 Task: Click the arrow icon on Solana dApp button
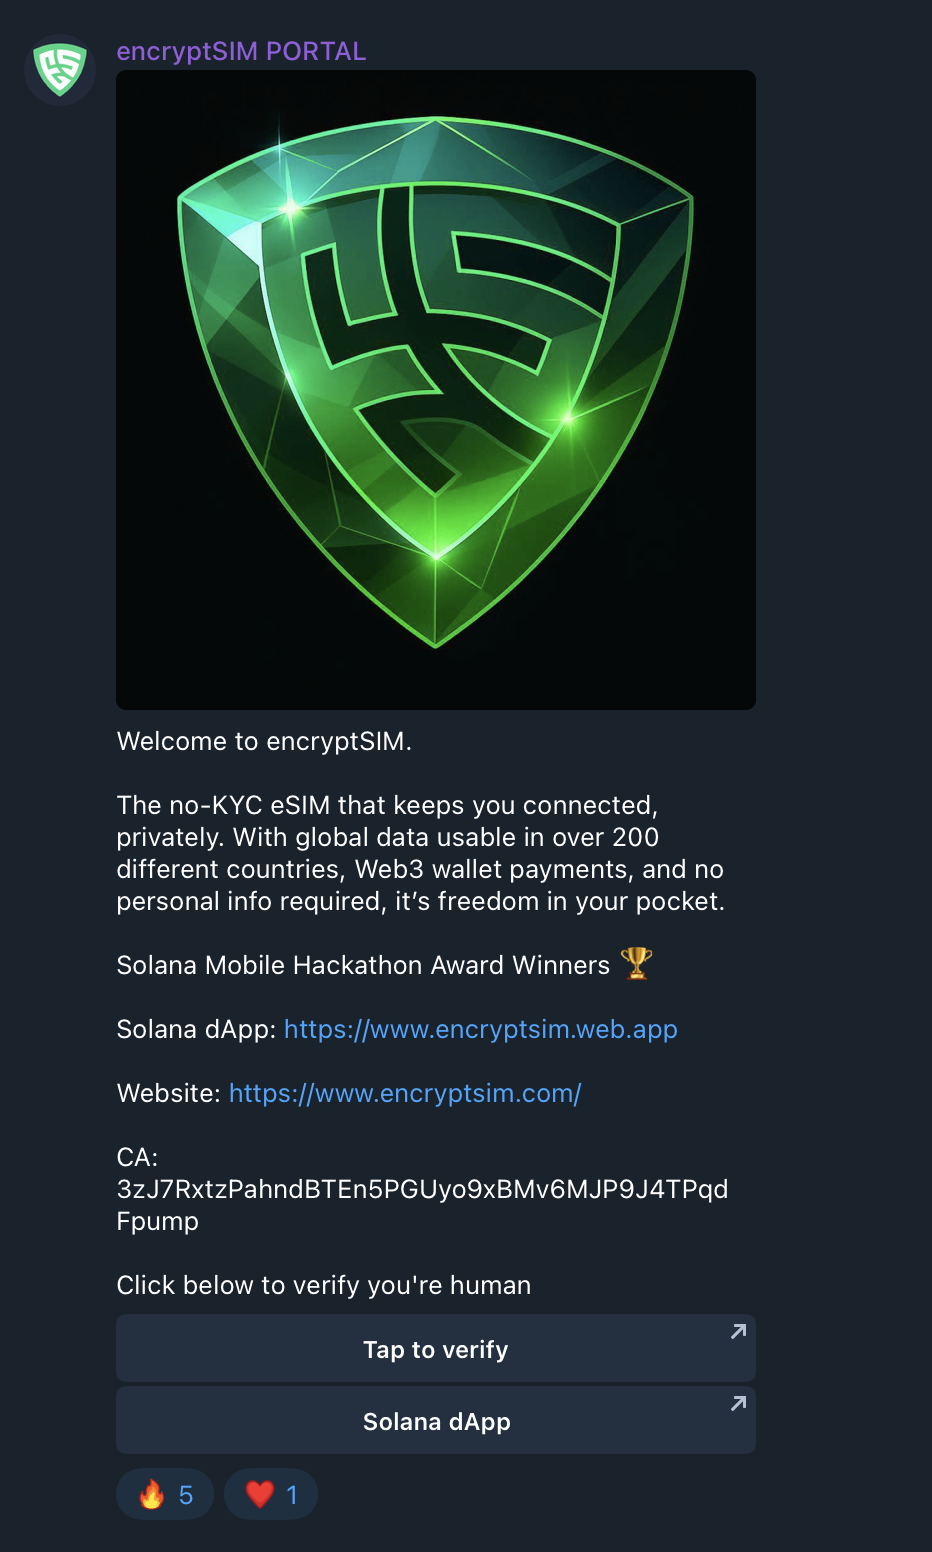738,1404
